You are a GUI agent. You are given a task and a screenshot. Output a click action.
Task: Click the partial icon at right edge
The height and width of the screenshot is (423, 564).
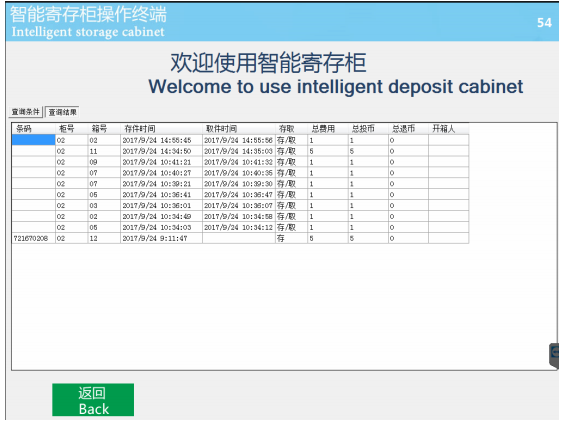coord(554,355)
